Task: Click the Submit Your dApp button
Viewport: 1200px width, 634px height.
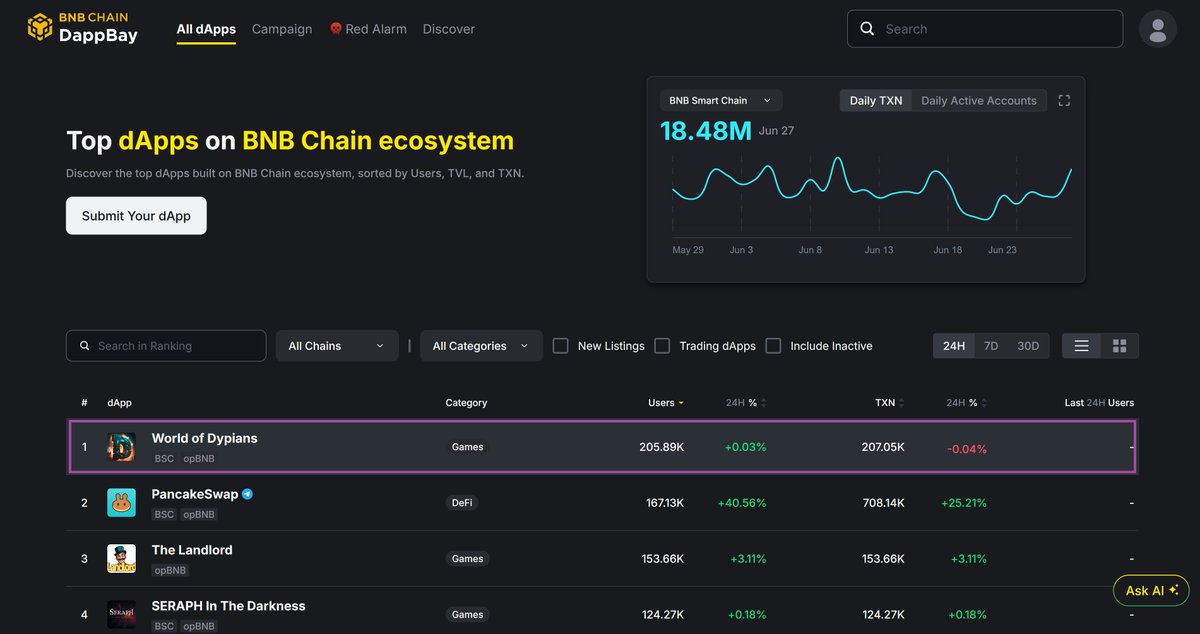Action: click(x=136, y=216)
